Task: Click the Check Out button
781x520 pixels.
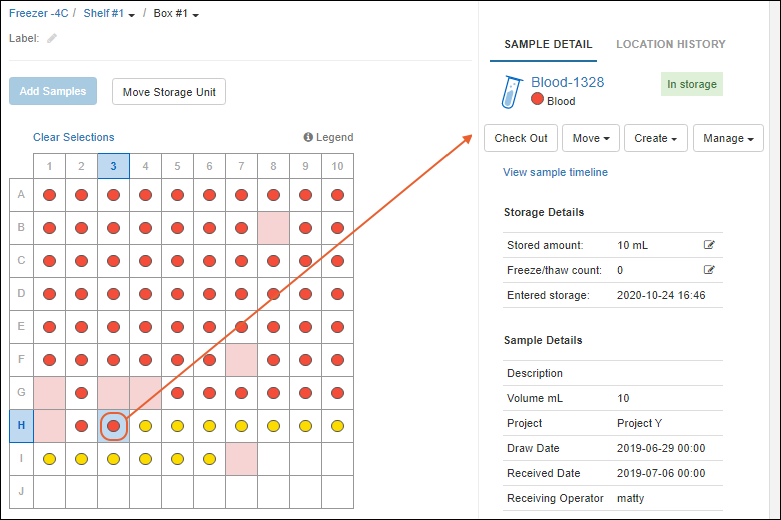Action: (x=520, y=138)
